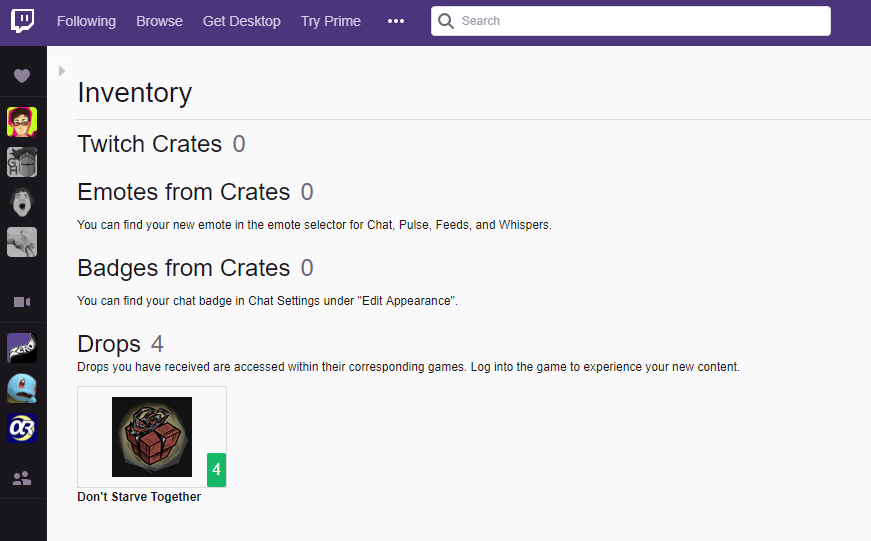The image size is (871, 541).
Task: Click the Don't Starve Together drop thumbnail
Action: (152, 437)
